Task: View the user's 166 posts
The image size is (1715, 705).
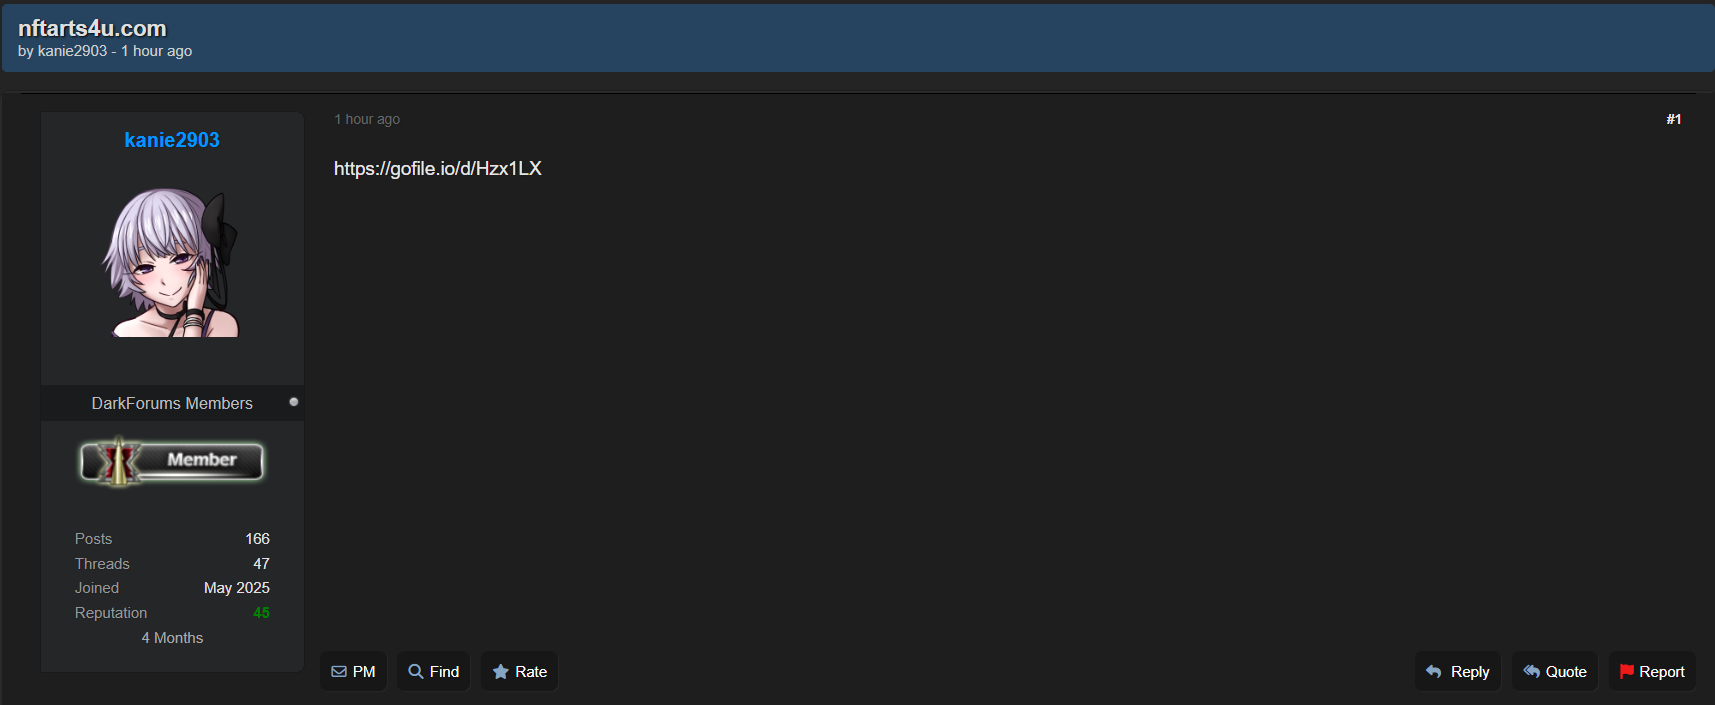Action: coord(257,539)
